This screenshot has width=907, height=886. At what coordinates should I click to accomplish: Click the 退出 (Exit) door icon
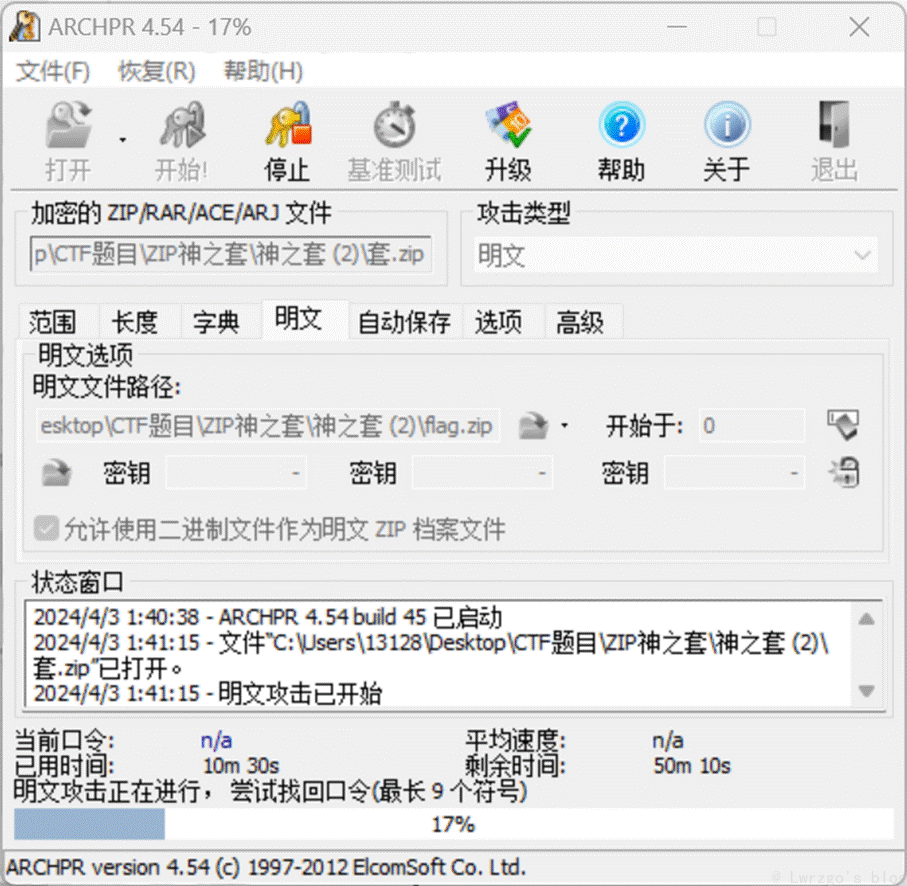(x=834, y=125)
